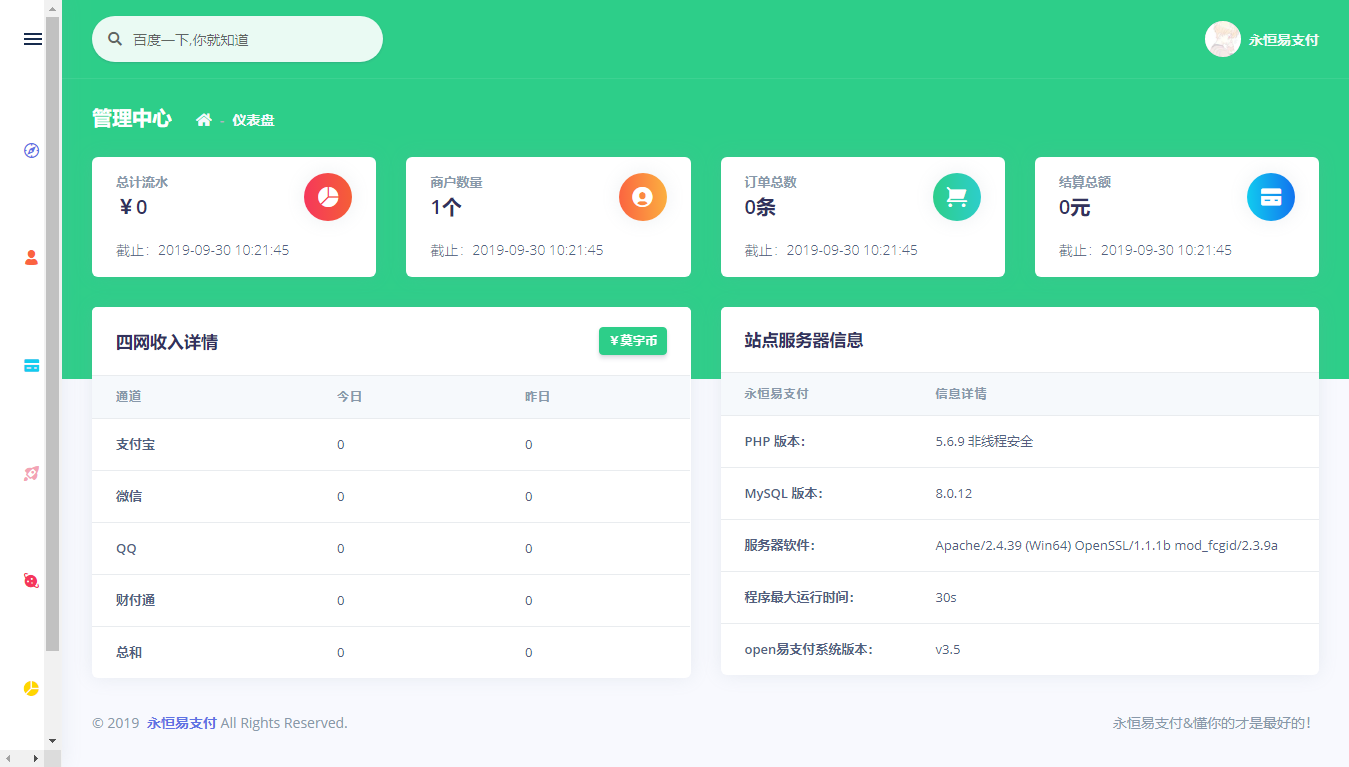Click the hamburger menu icon
Screen dimensions: 1349x767
pyautogui.click(x=32, y=39)
